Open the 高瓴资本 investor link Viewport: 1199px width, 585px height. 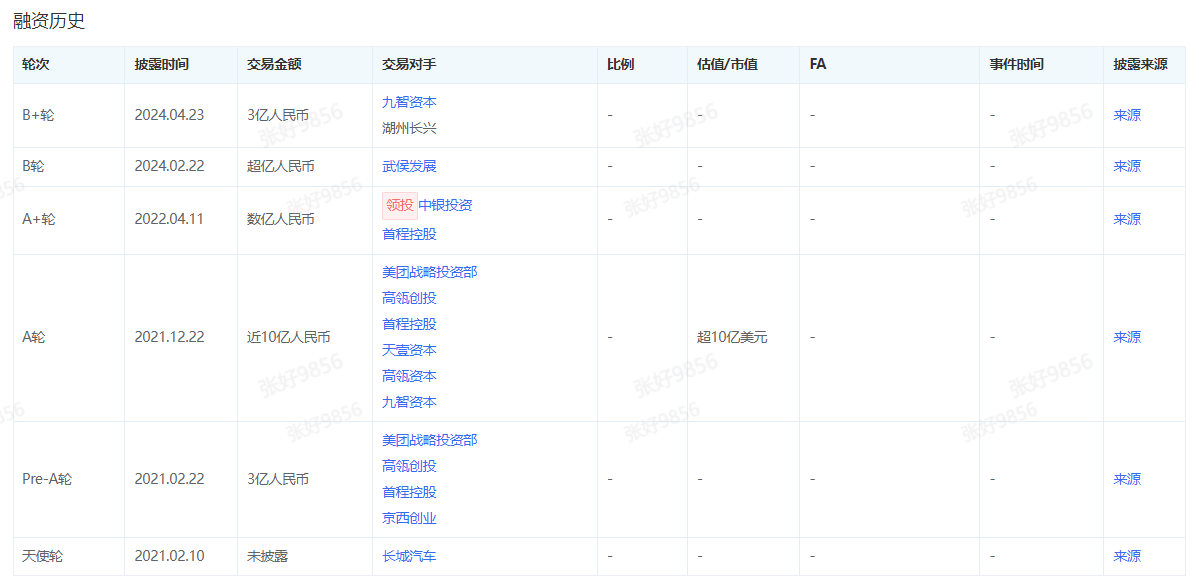tap(409, 375)
